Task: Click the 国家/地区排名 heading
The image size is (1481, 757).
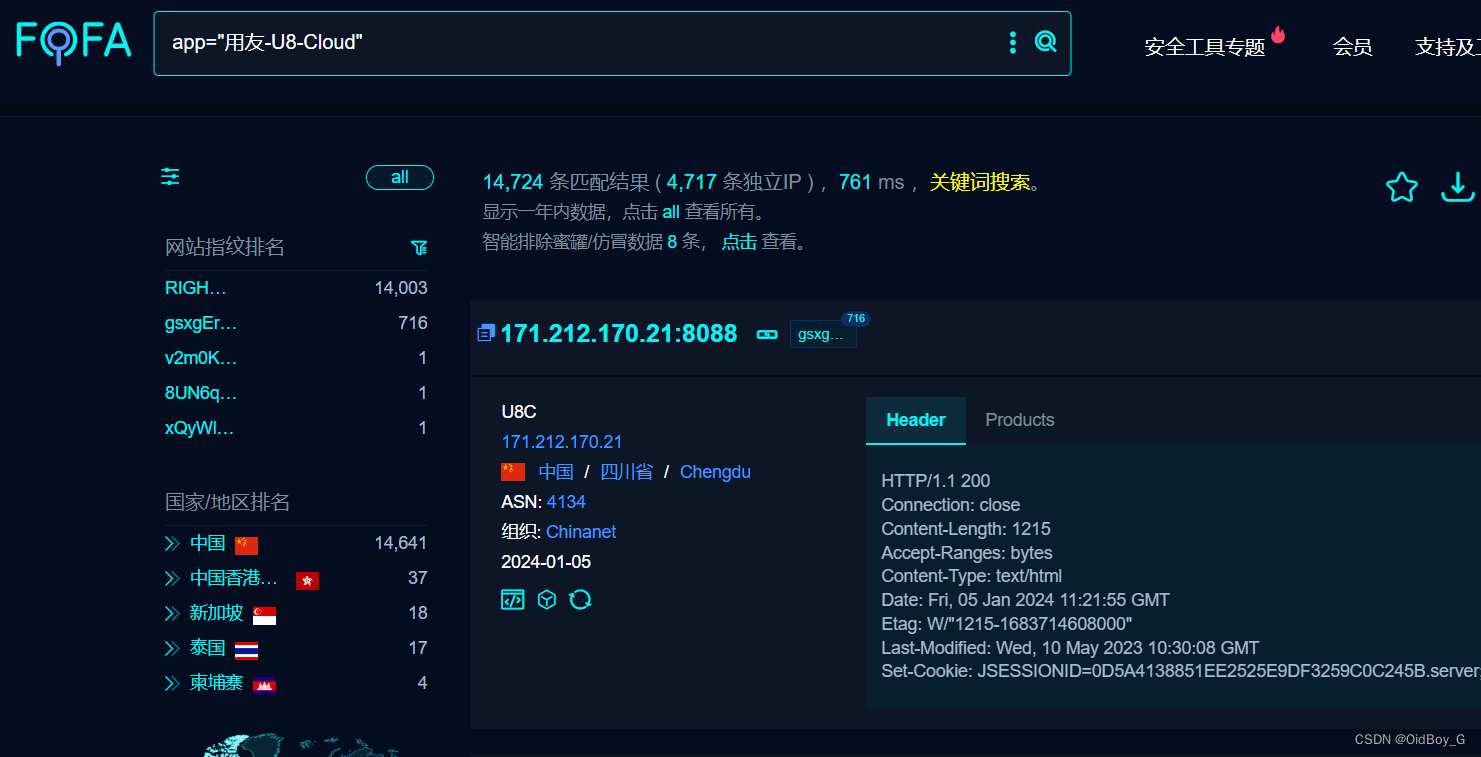Action: coord(228,502)
